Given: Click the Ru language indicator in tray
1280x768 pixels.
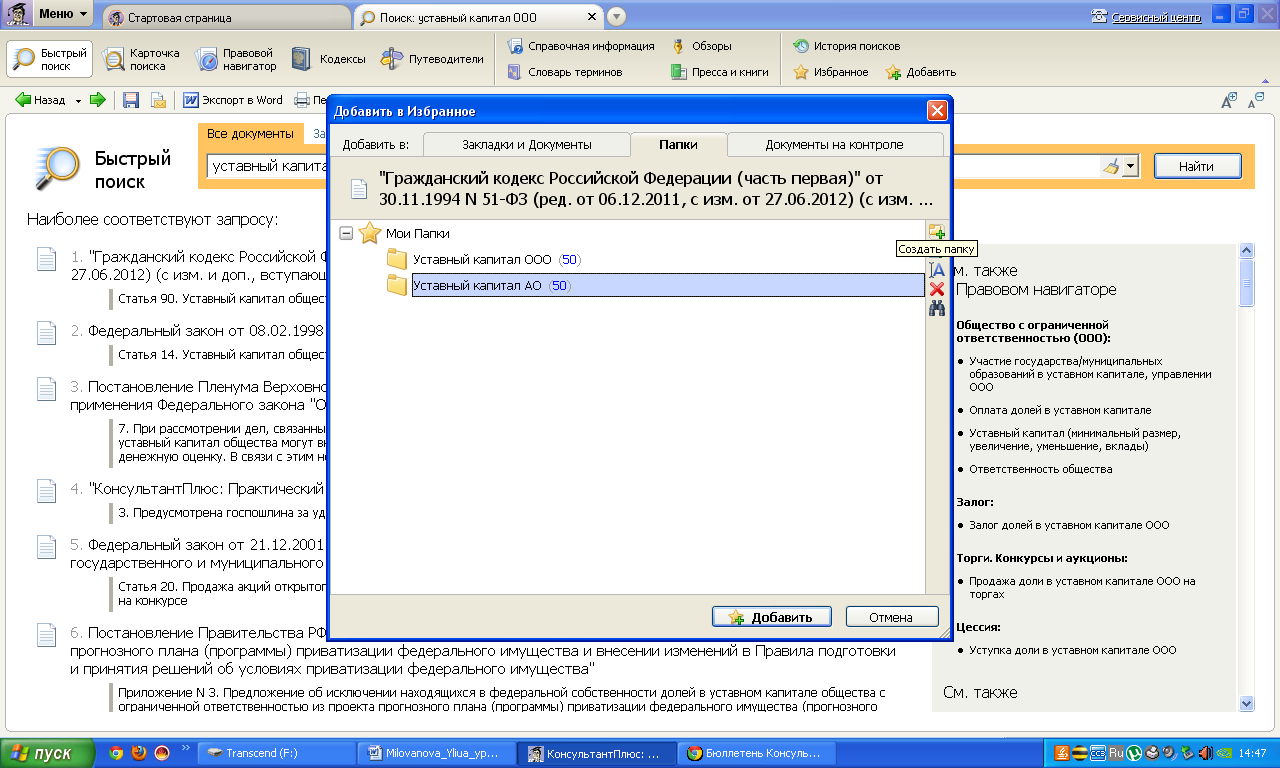Looking at the screenshot, I should (x=1114, y=753).
